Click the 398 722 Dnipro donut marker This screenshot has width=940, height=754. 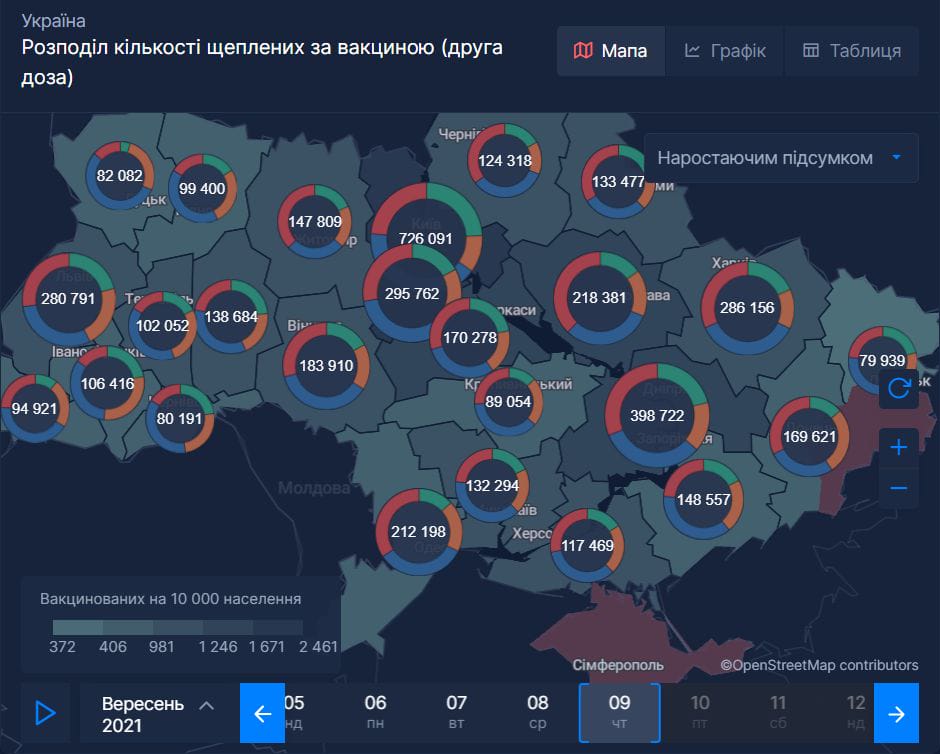[657, 414]
